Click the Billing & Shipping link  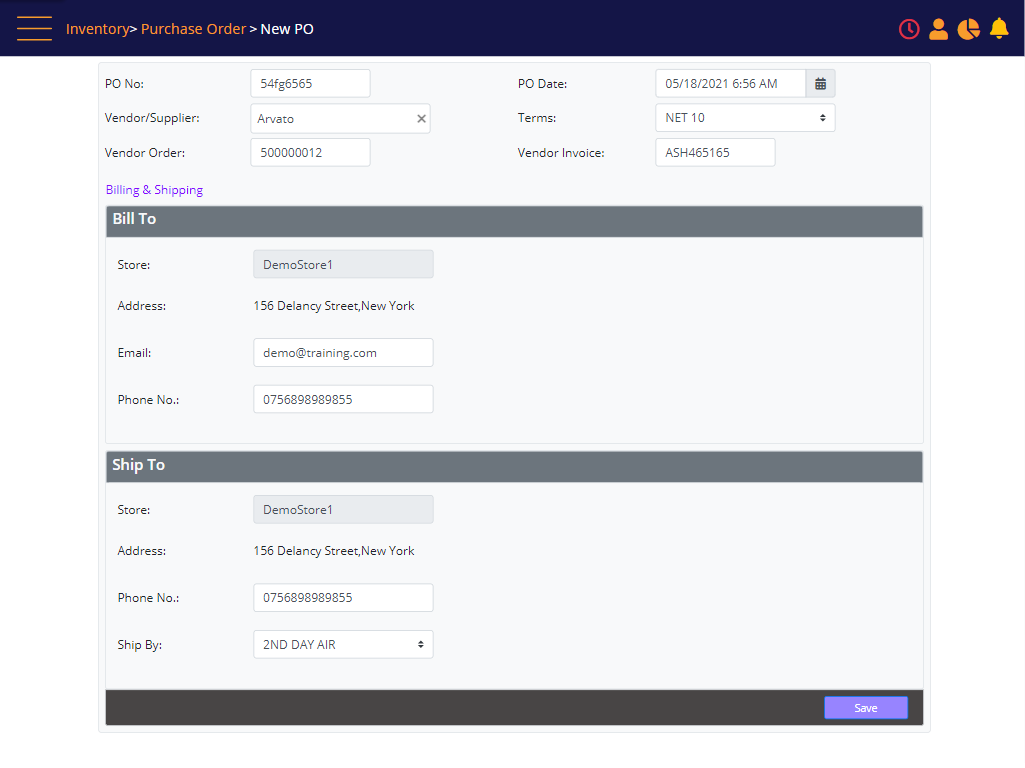pyautogui.click(x=154, y=190)
